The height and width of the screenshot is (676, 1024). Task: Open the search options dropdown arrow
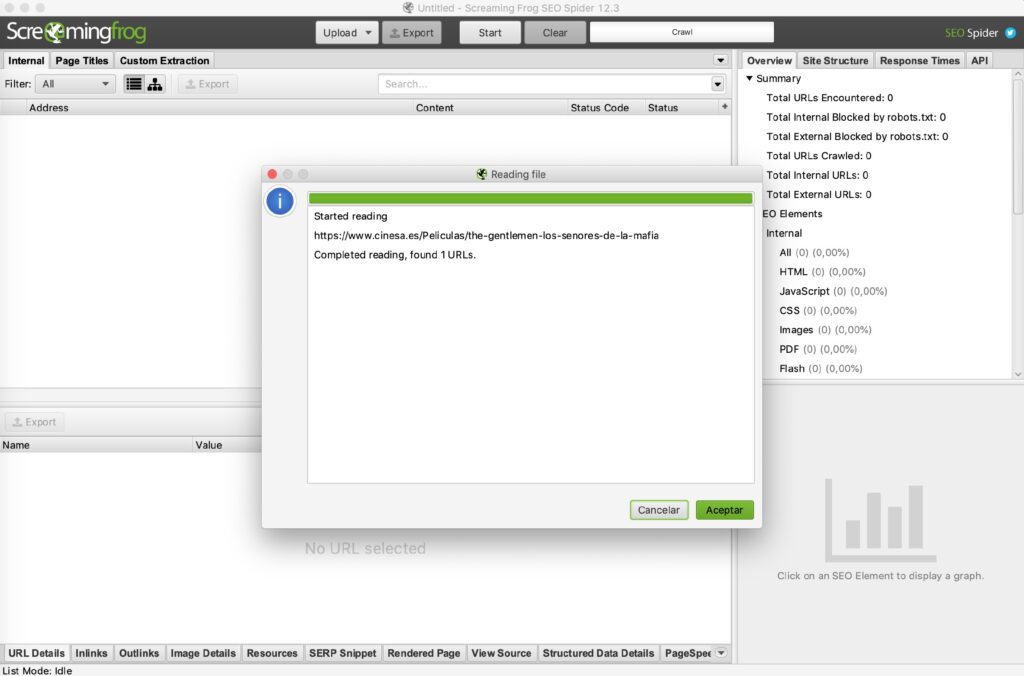[x=717, y=84]
